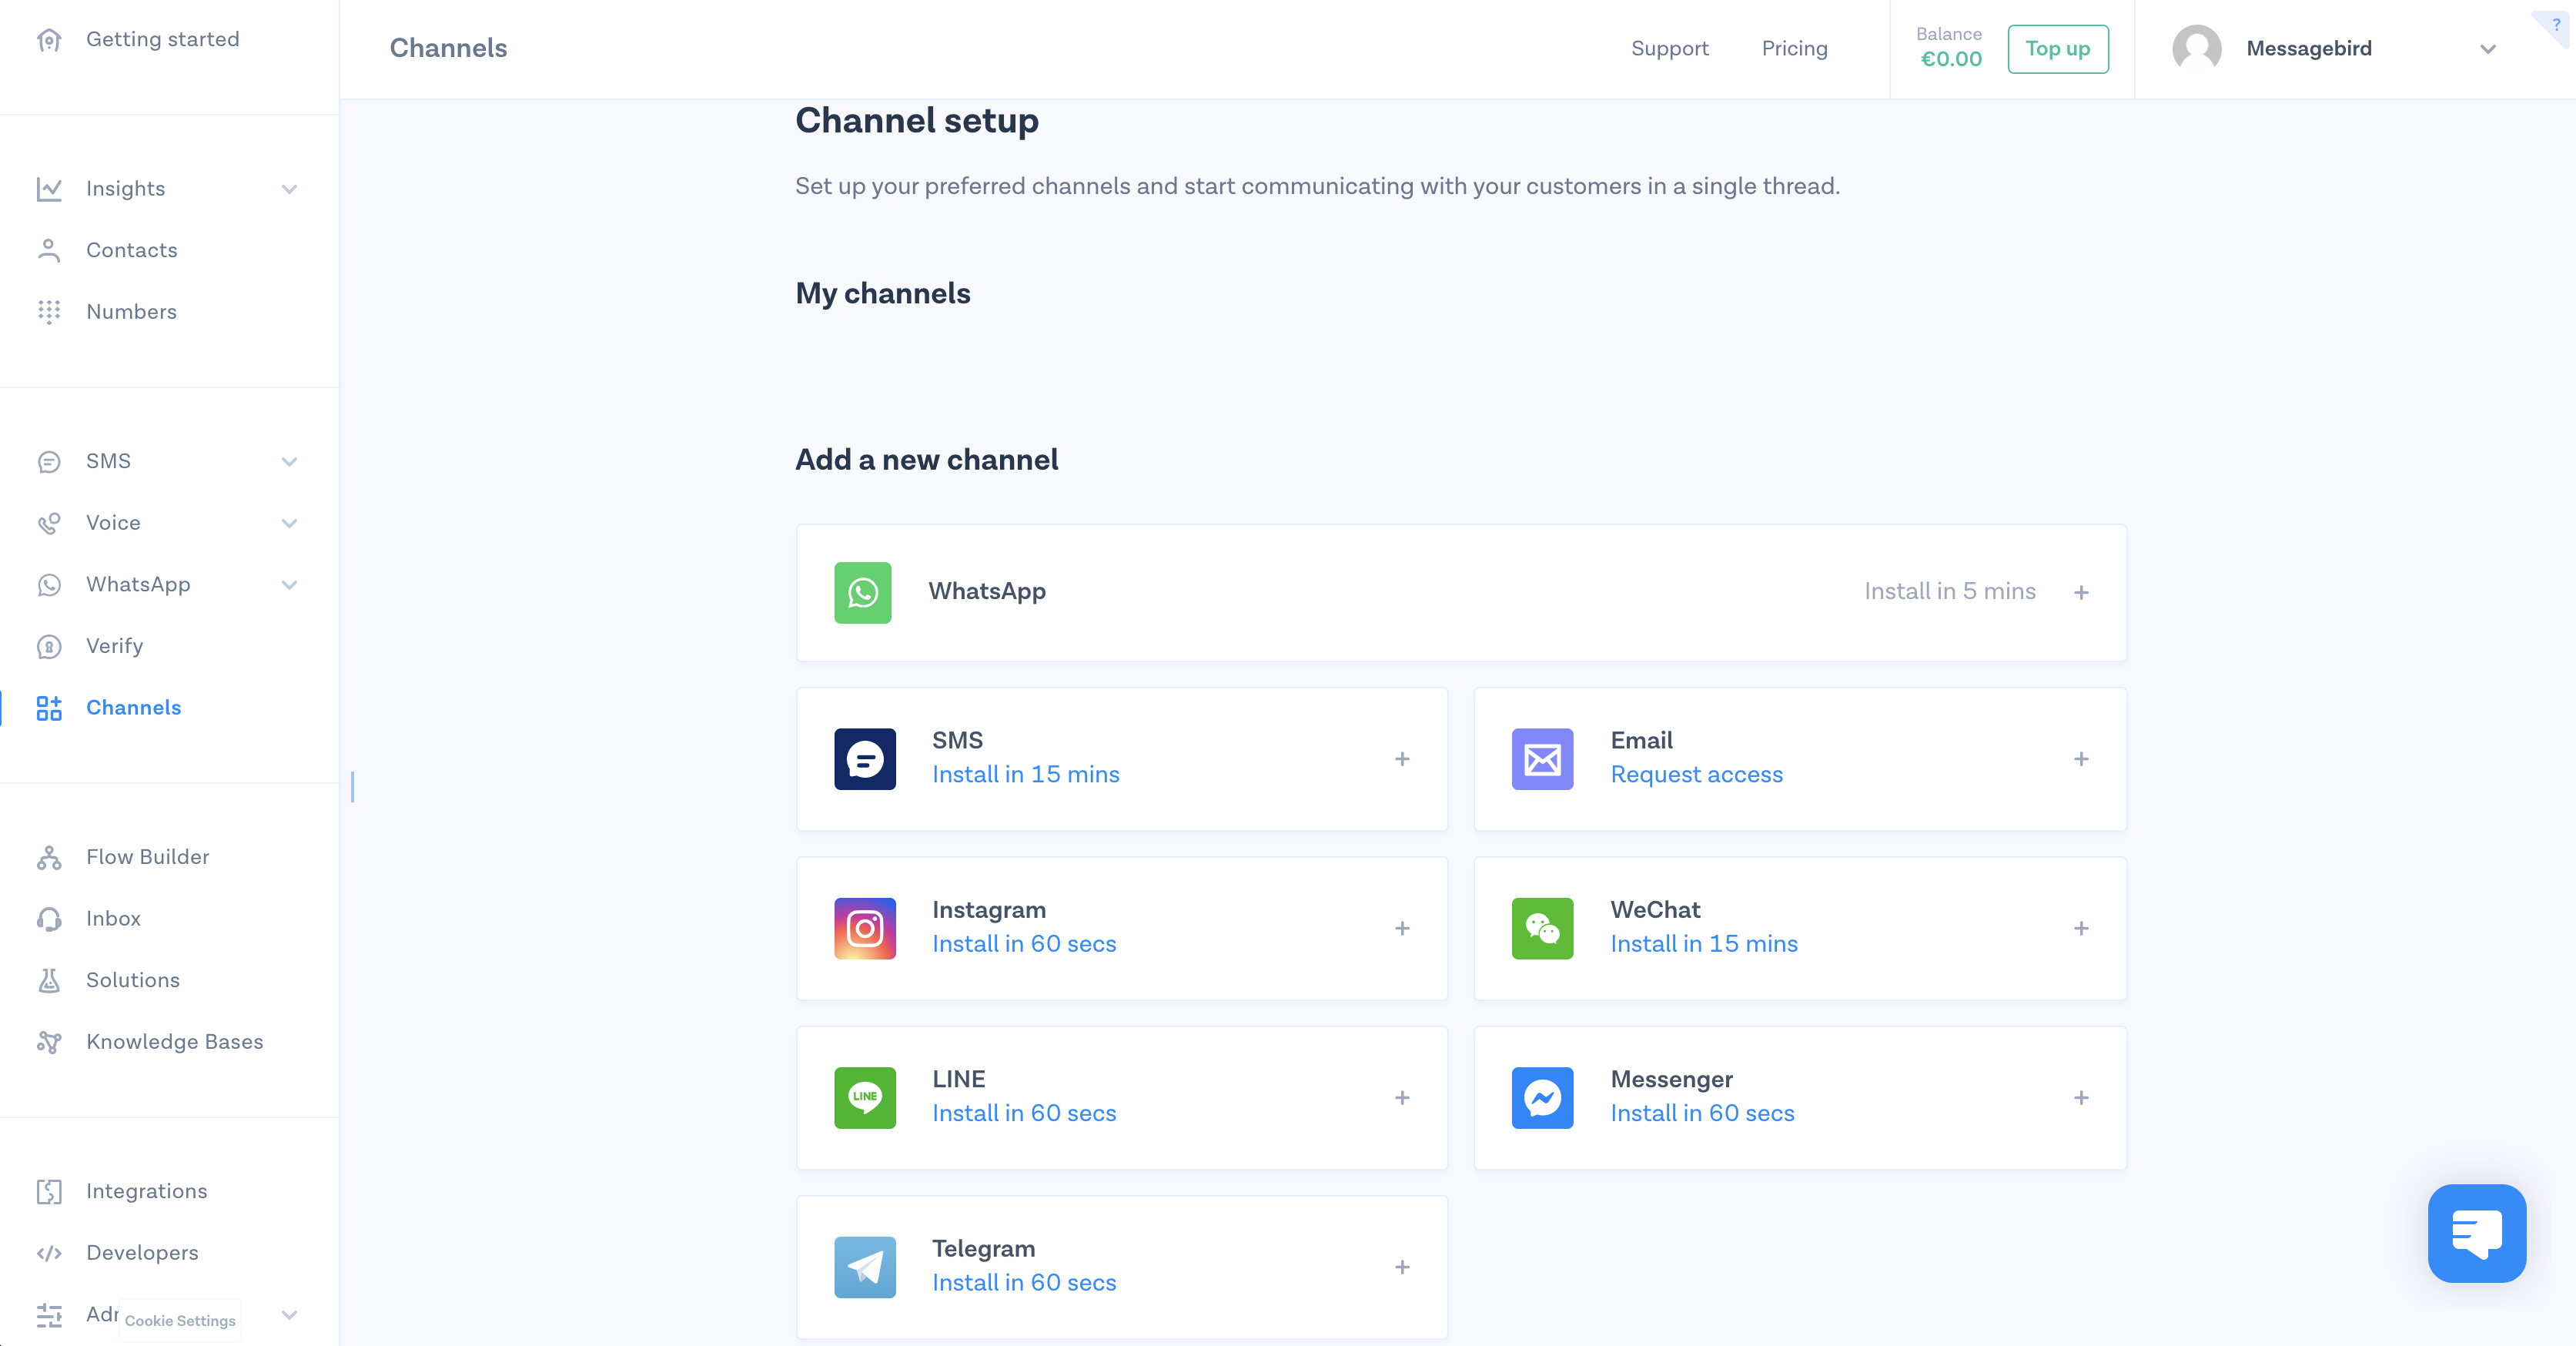Click the Numbers dial pad icon
Screen dimensions: 2576x1346
(49, 312)
